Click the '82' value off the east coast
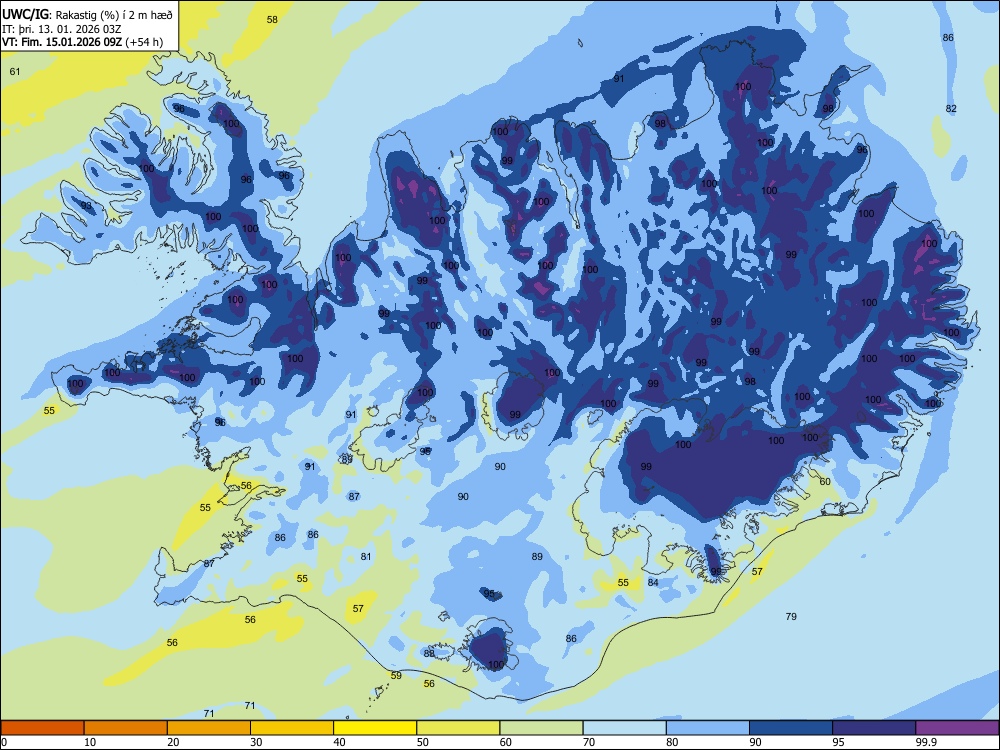 pos(951,109)
